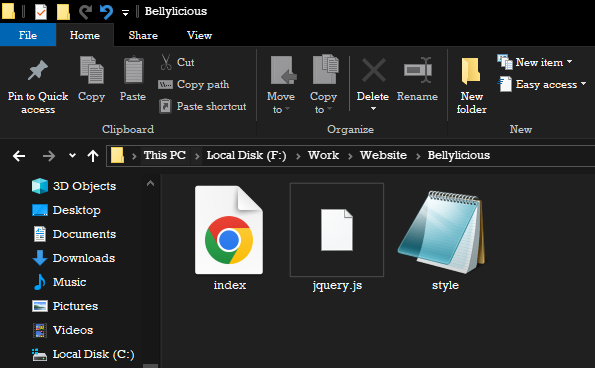Viewport: 595px width, 368px height.
Task: Expand breadcrumb chevron after Work
Action: tap(350, 156)
